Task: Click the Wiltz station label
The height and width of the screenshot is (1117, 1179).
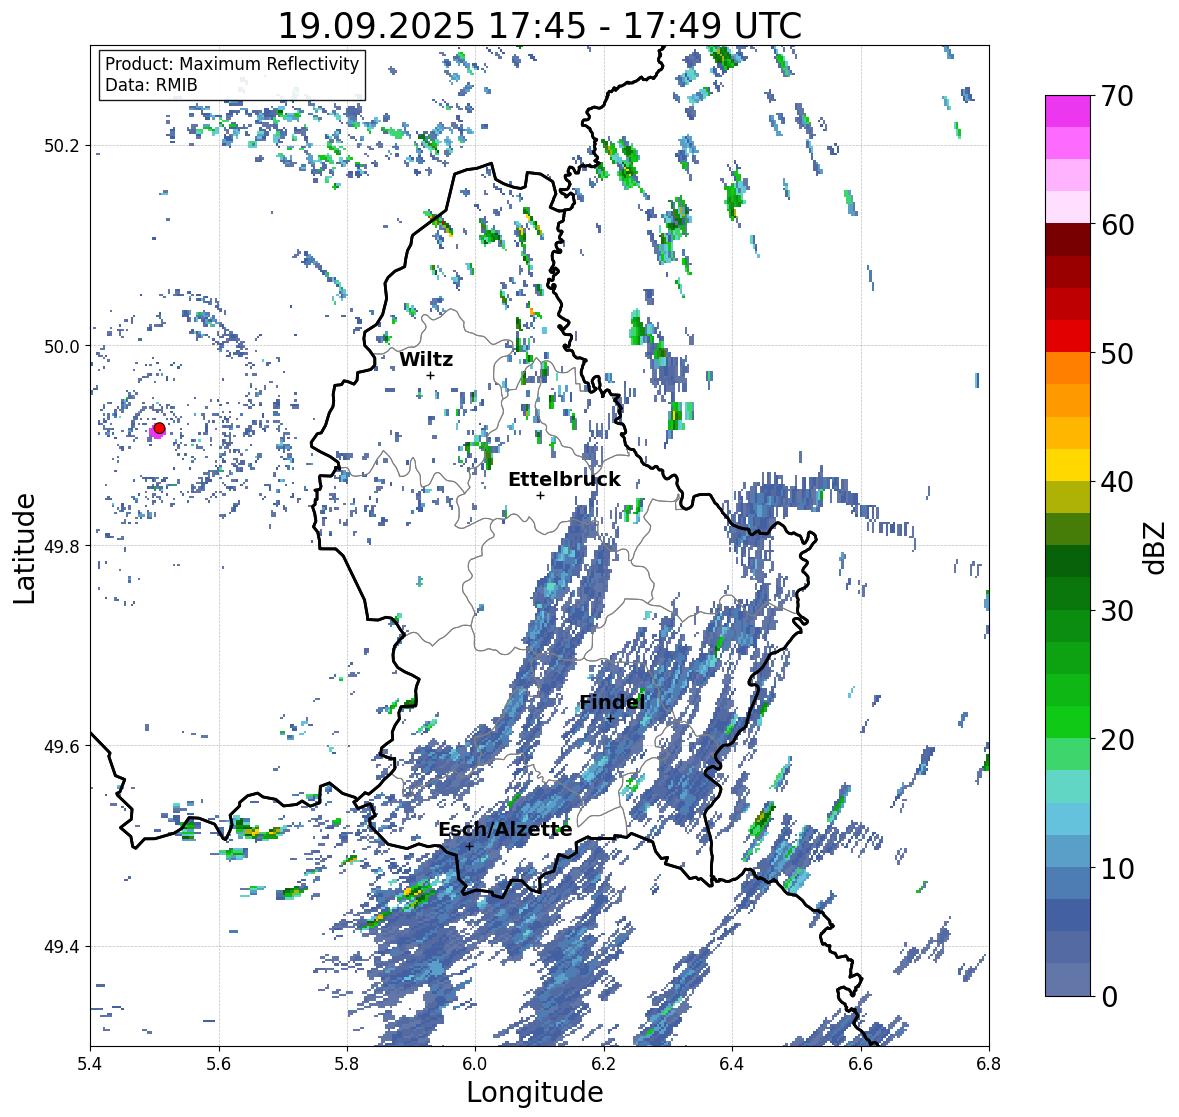Action: click(x=426, y=359)
